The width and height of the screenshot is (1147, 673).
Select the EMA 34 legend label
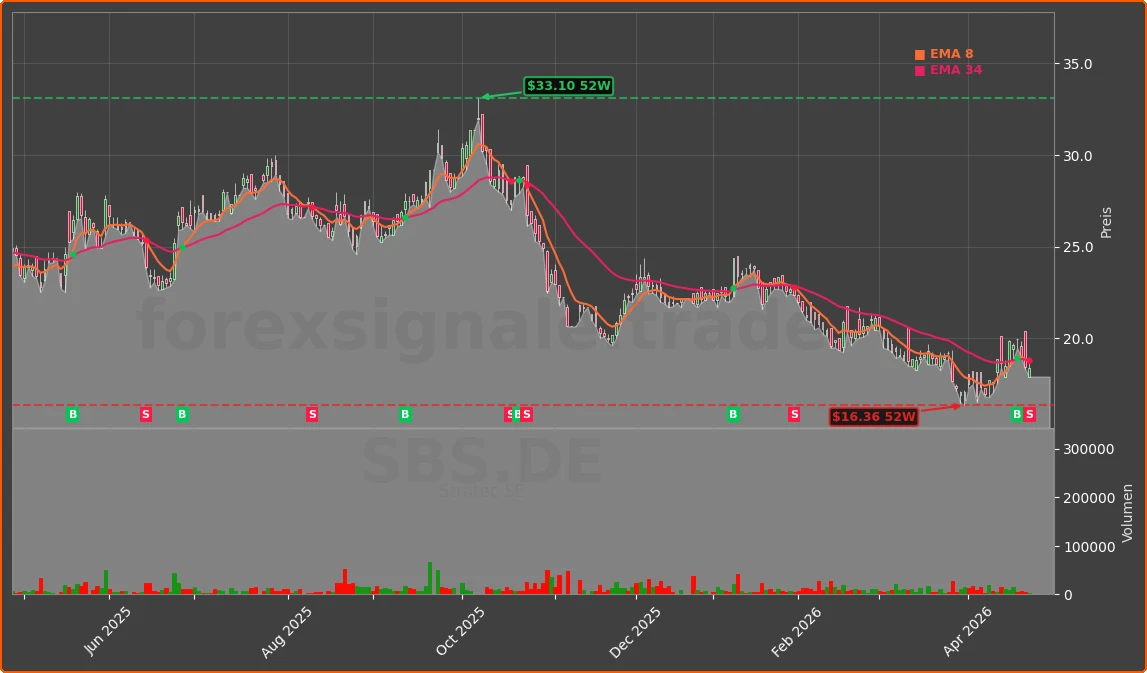[956, 70]
